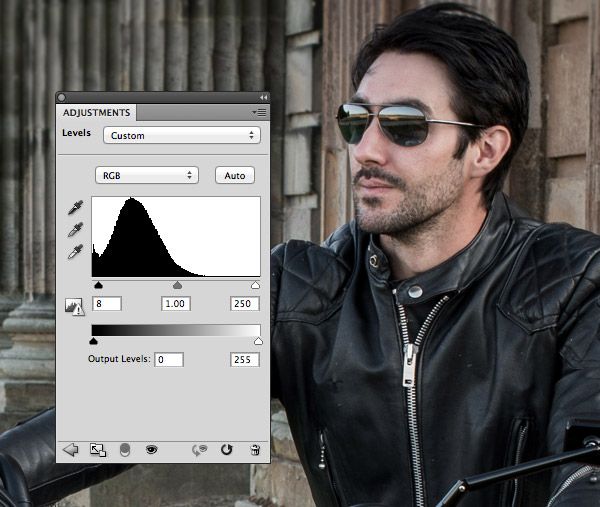This screenshot has height=507, width=600.
Task: Click the Output Levels field showing 255
Action: point(244,359)
